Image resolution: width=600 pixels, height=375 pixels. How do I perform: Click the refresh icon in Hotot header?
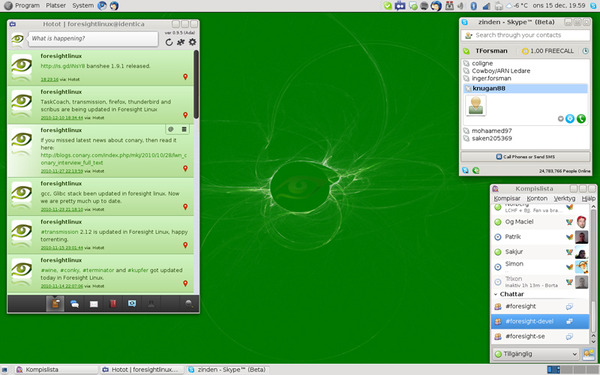[x=169, y=42]
